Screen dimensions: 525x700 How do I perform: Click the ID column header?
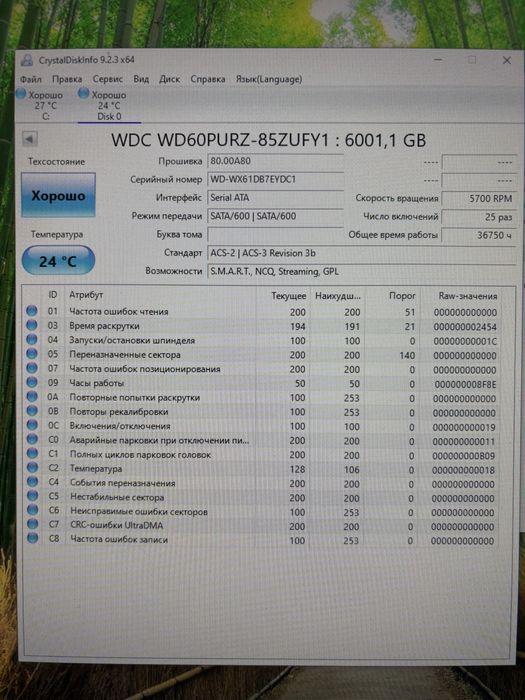[x=53, y=295]
